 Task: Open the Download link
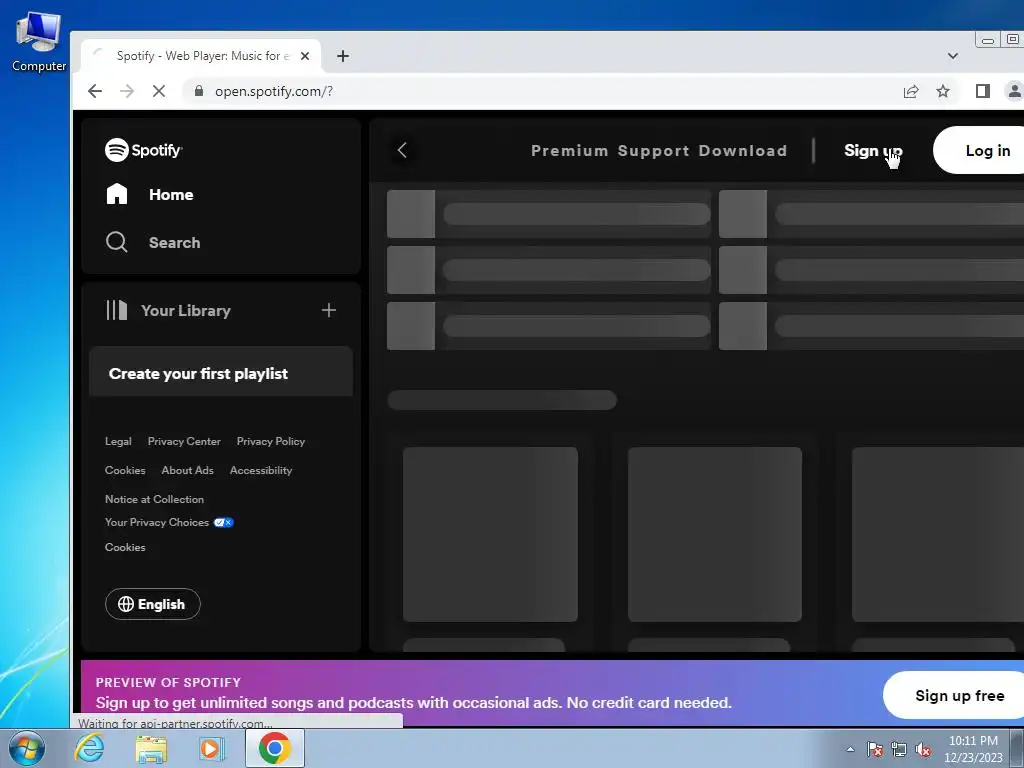(x=743, y=151)
